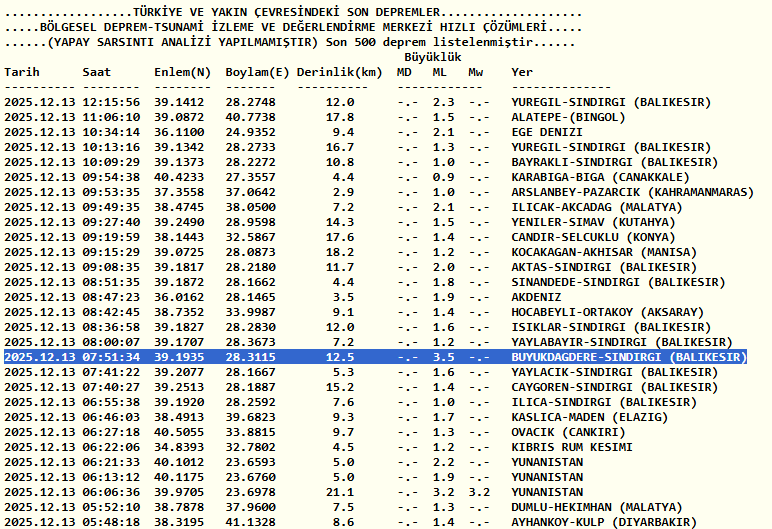
Task: Select the AKDENIZ location entry
Action: coord(536,298)
